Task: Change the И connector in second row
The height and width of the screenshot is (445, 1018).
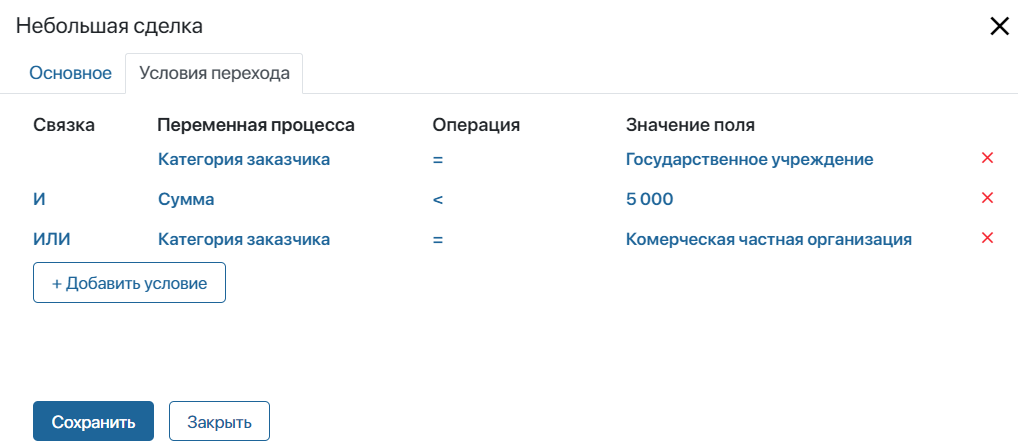Action: tap(39, 199)
